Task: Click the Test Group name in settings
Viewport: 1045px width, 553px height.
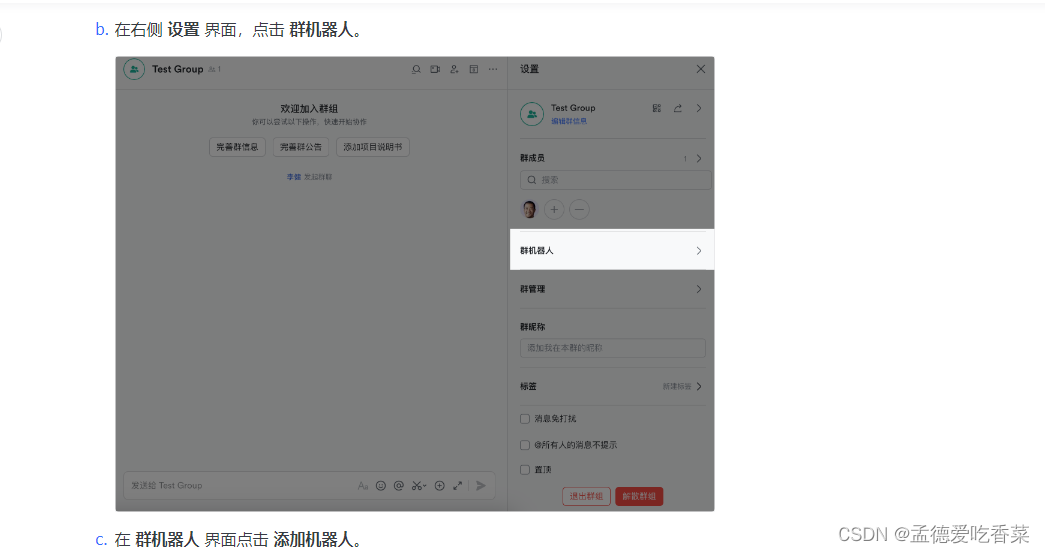Action: [x=573, y=108]
